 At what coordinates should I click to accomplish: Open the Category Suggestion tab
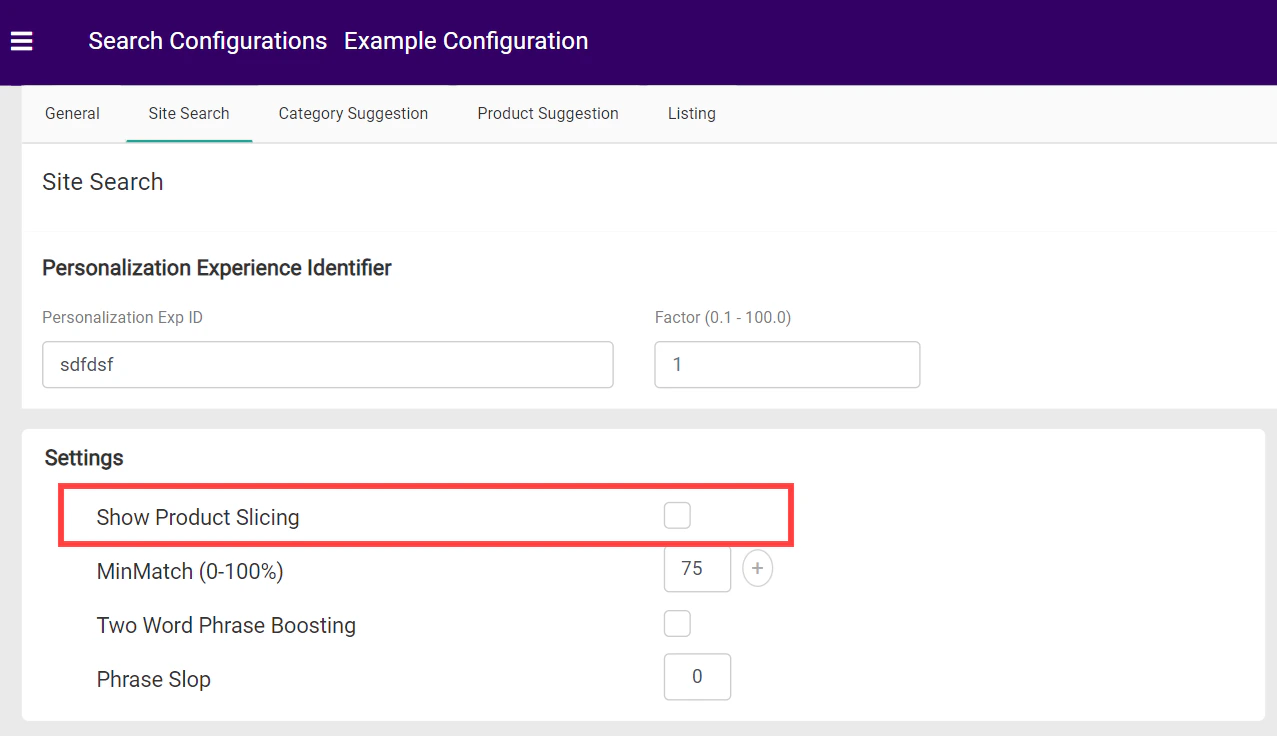click(353, 113)
